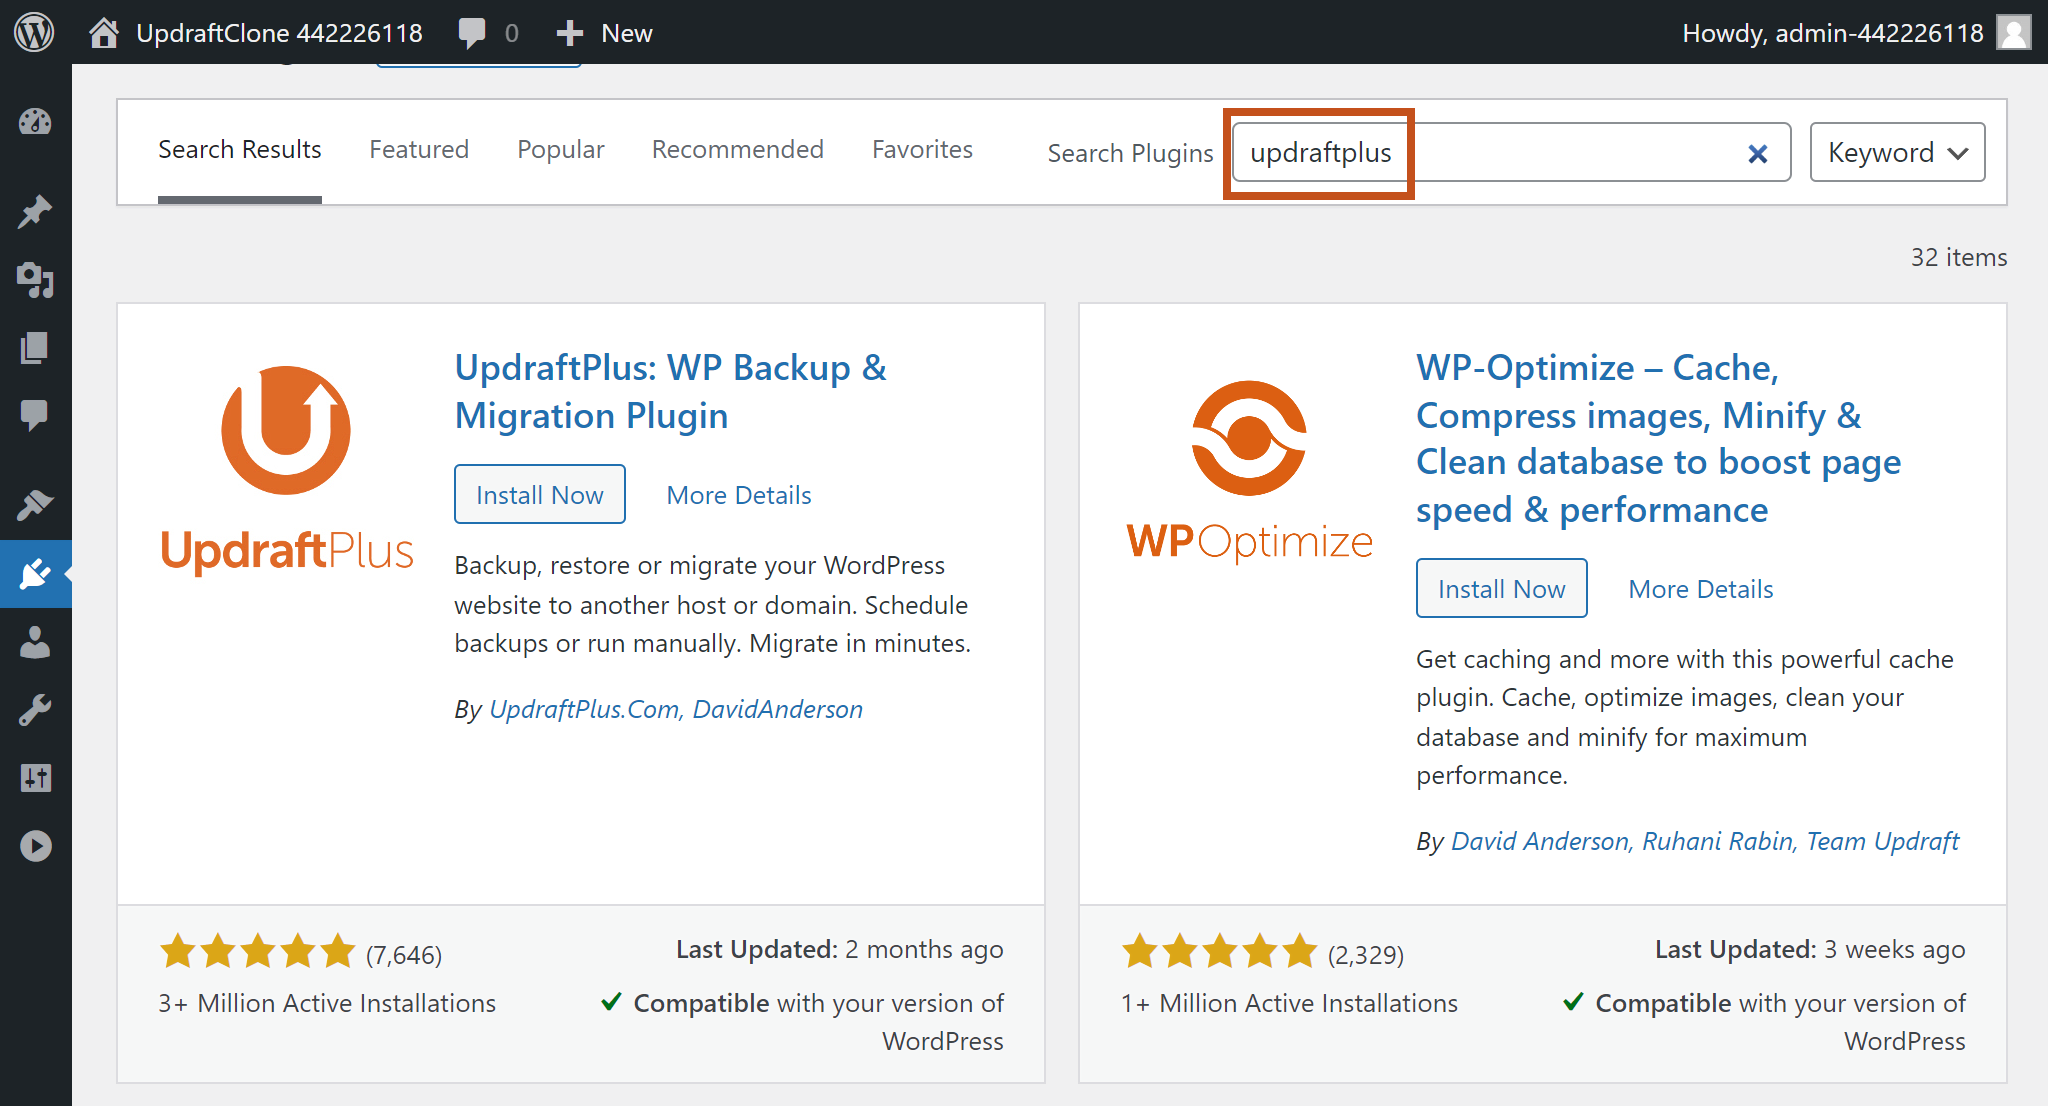Viewport: 2048px width, 1106px height.
Task: Open Settings sliders icon in sidebar
Action: pos(36,778)
